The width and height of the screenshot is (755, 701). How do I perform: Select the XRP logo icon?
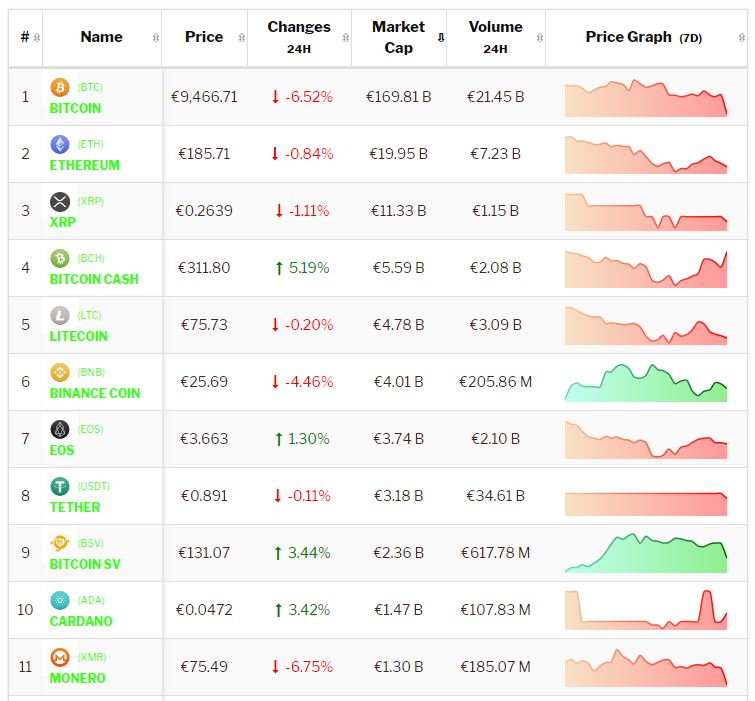click(x=60, y=202)
